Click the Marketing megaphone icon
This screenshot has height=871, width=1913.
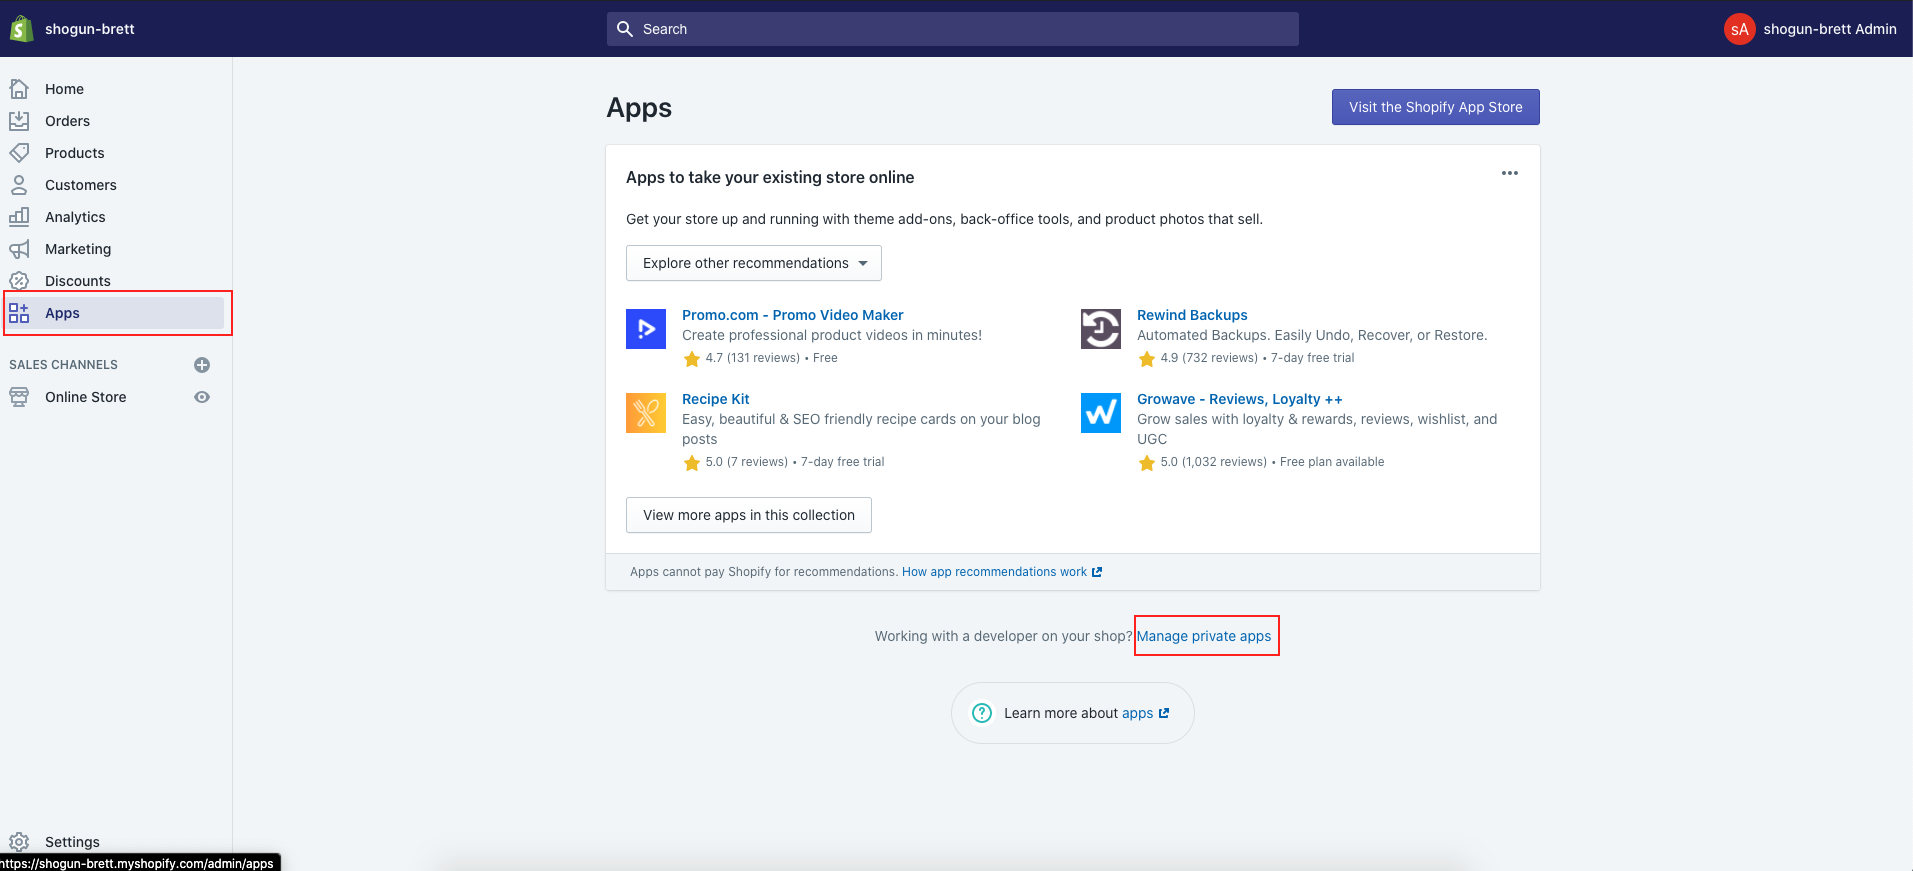(19, 249)
